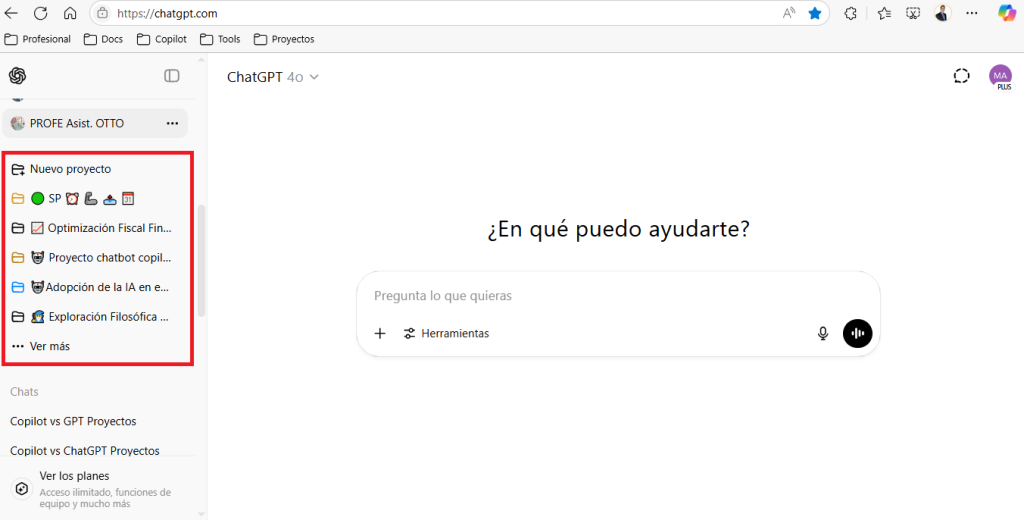
Task: Click the plus icon to attach files
Action: 380,333
